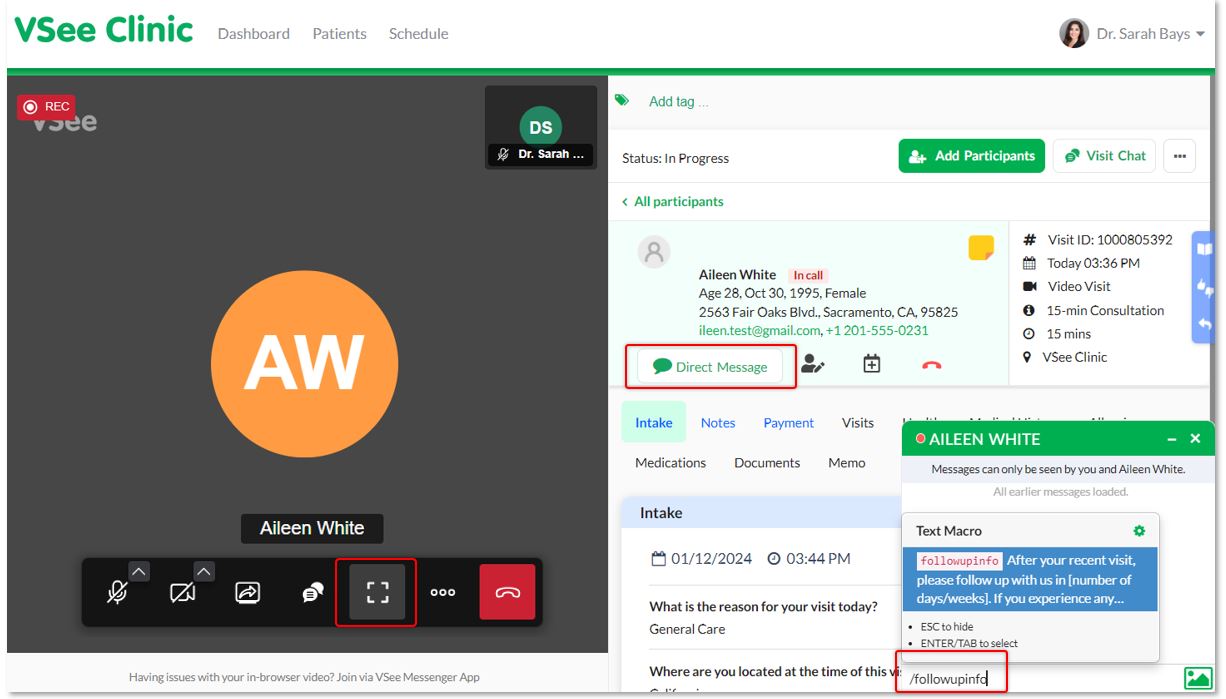
Task: Open the Visits tab
Action: tap(858, 422)
